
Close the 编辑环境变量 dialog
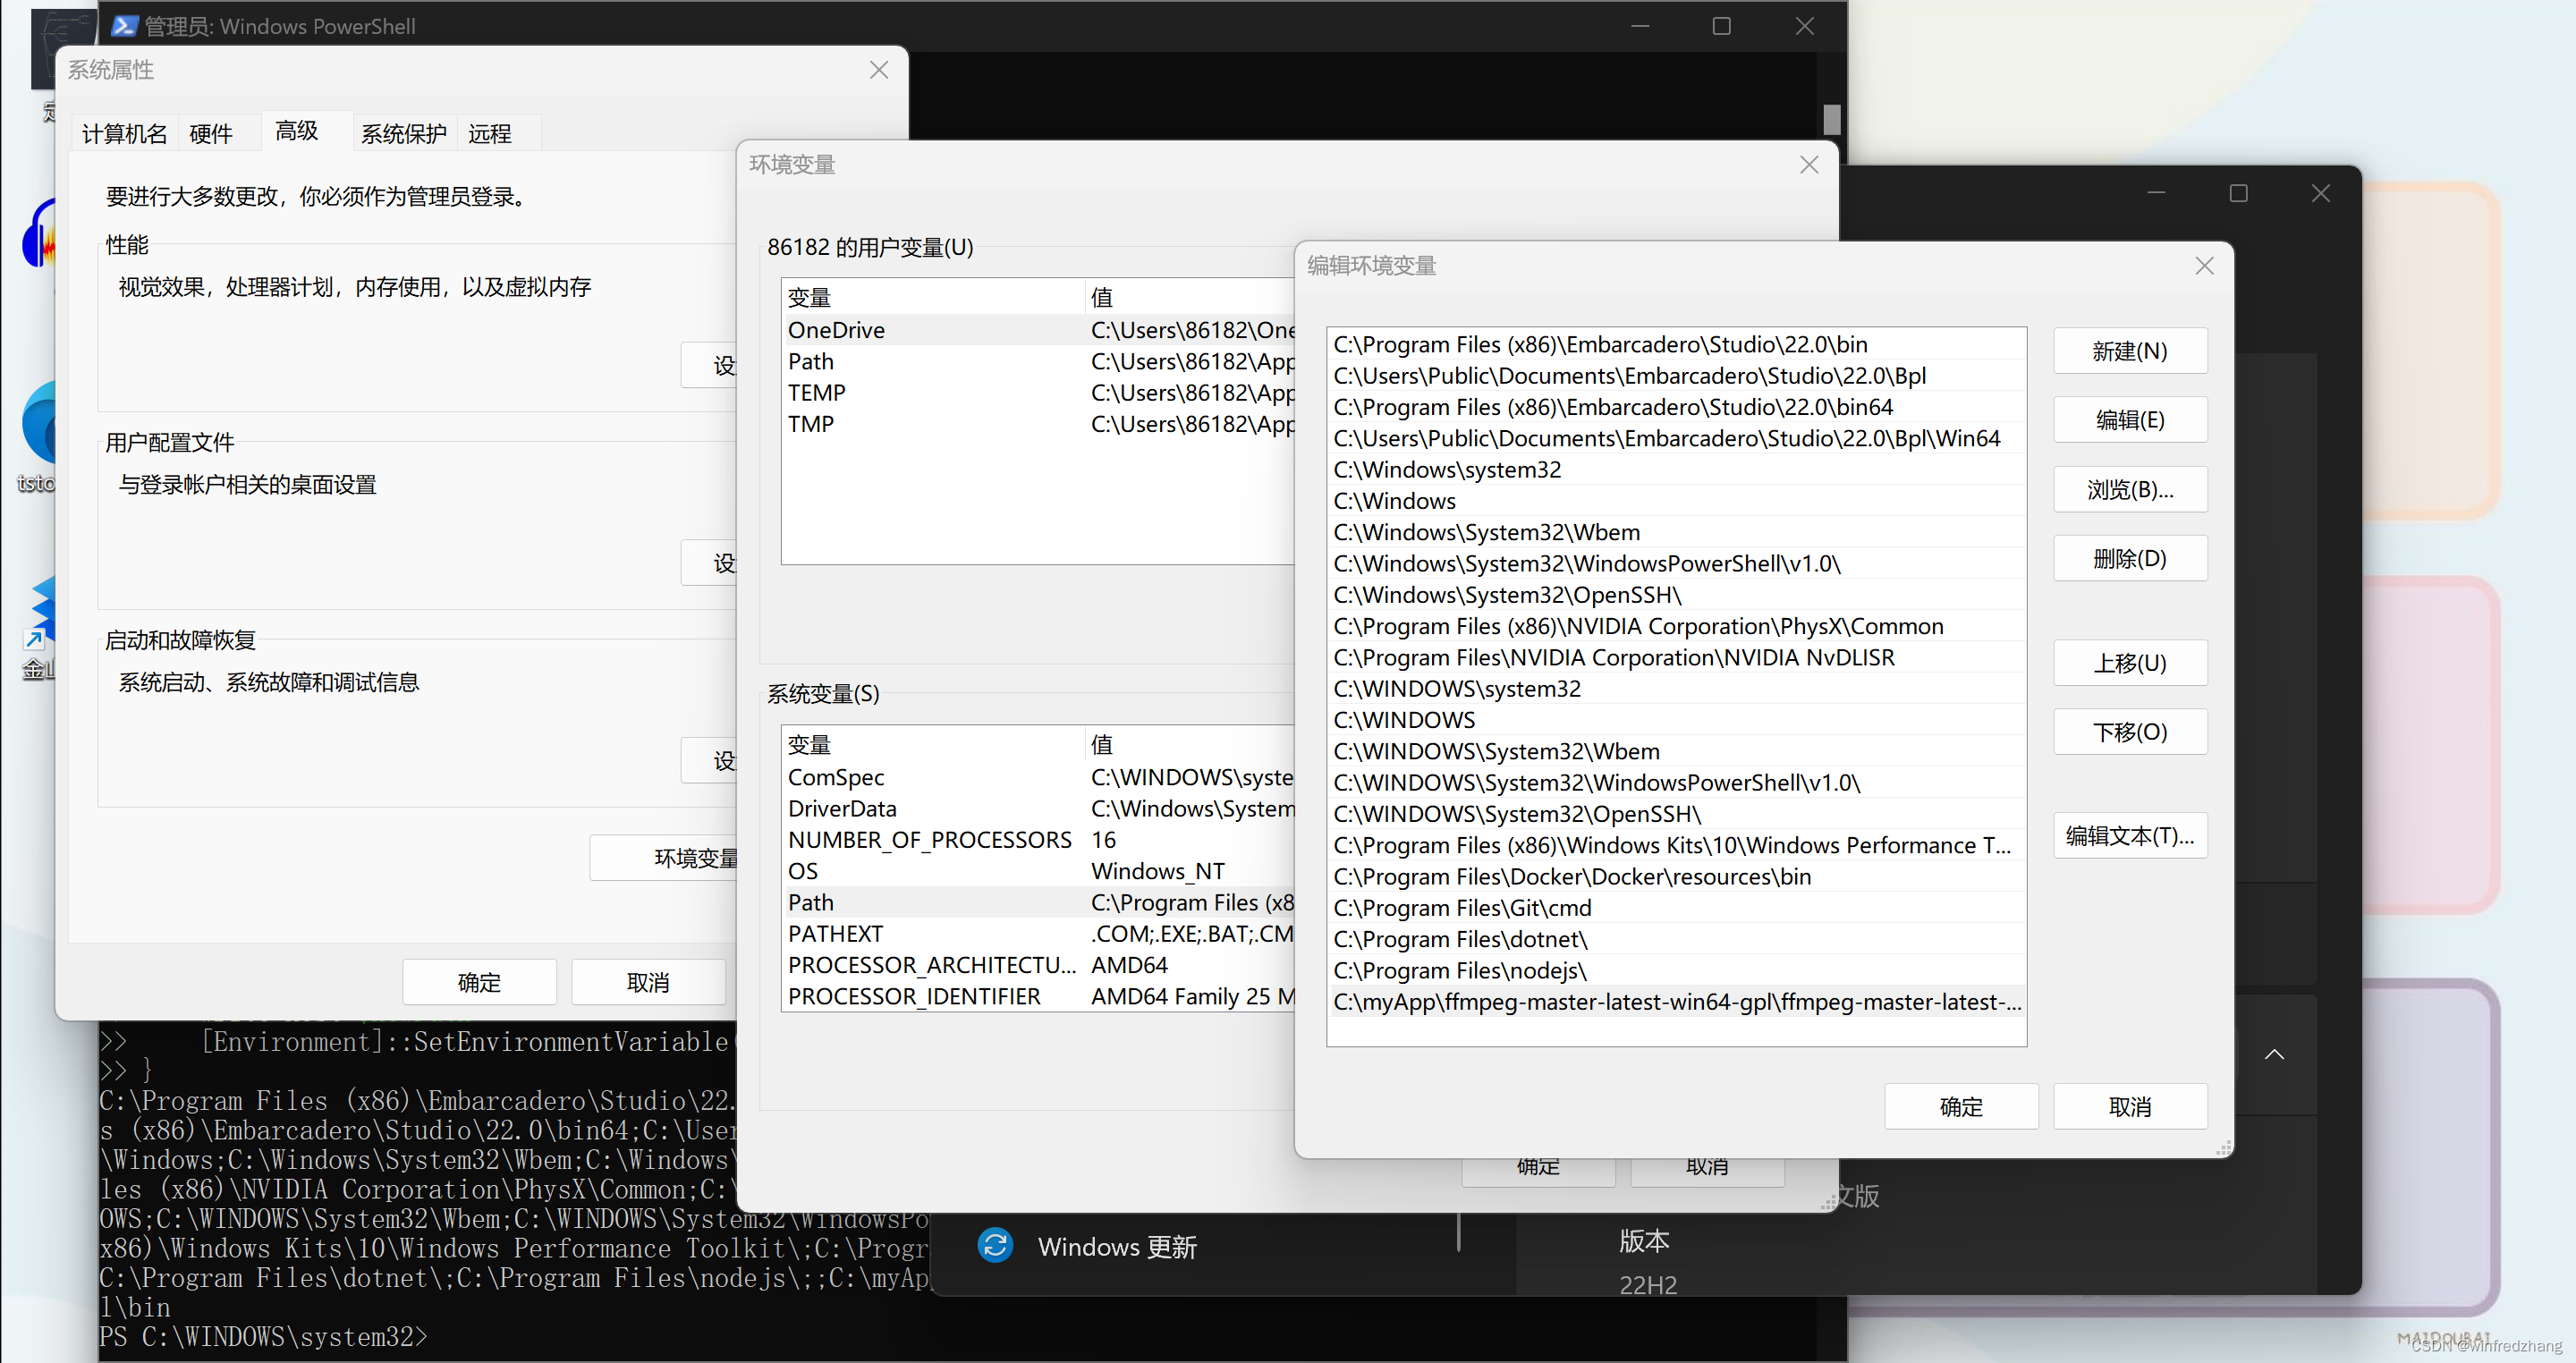[x=2204, y=266]
